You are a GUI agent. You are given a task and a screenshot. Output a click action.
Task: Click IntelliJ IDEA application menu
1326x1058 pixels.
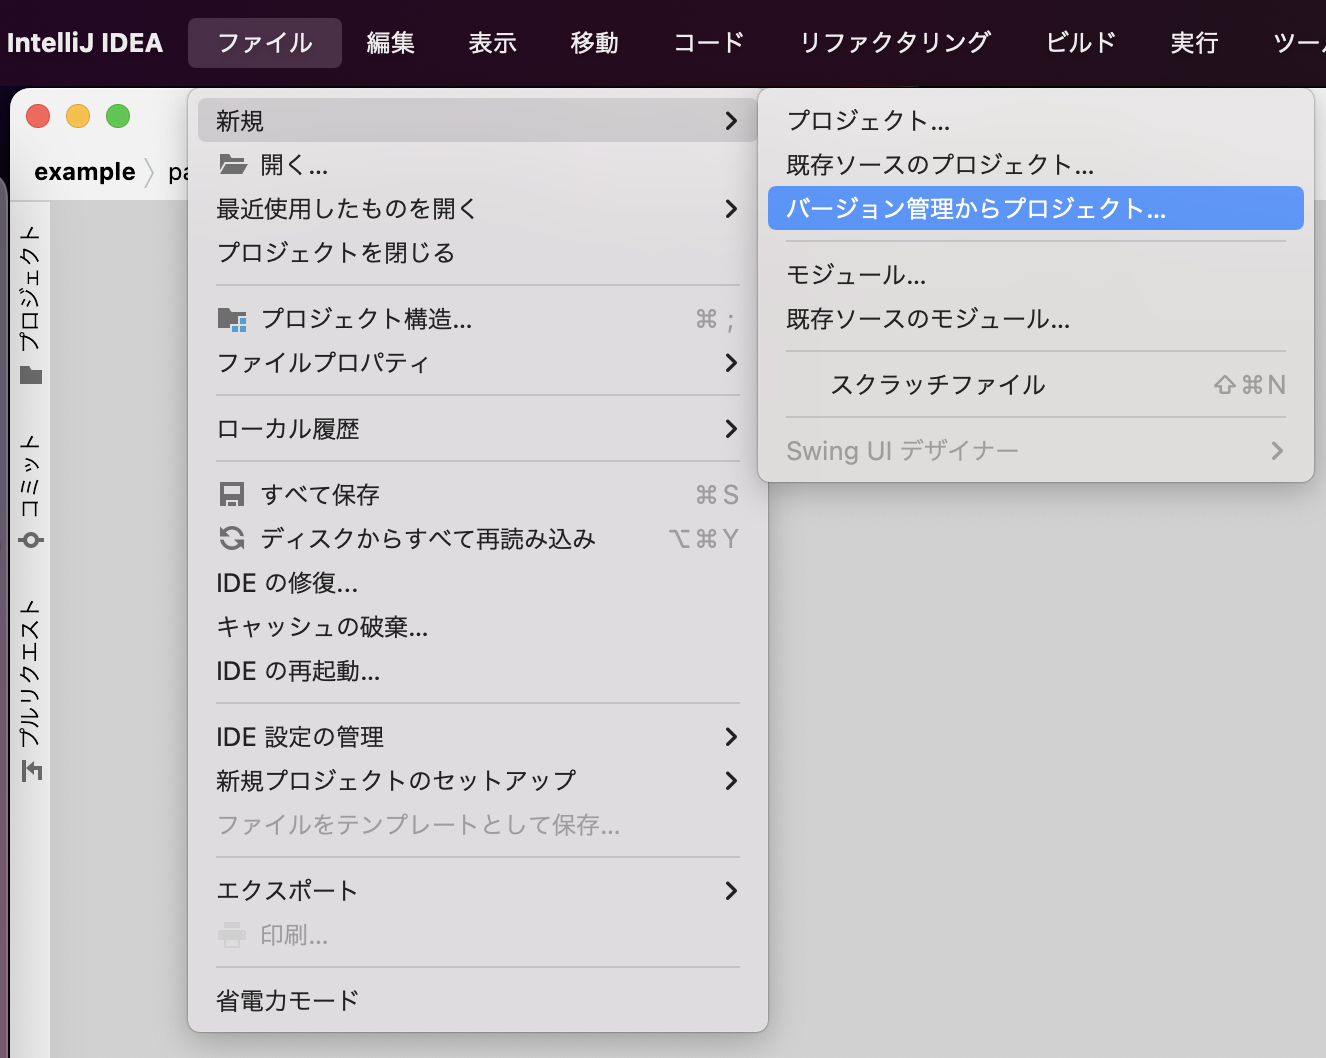tap(85, 43)
